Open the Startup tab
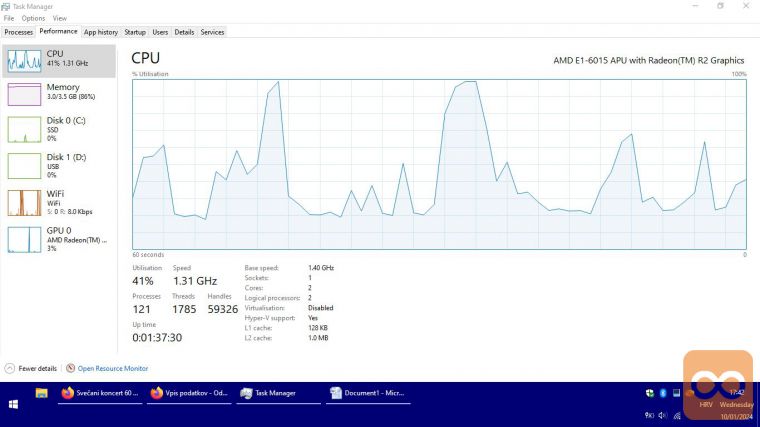The height and width of the screenshot is (427, 760). click(135, 32)
